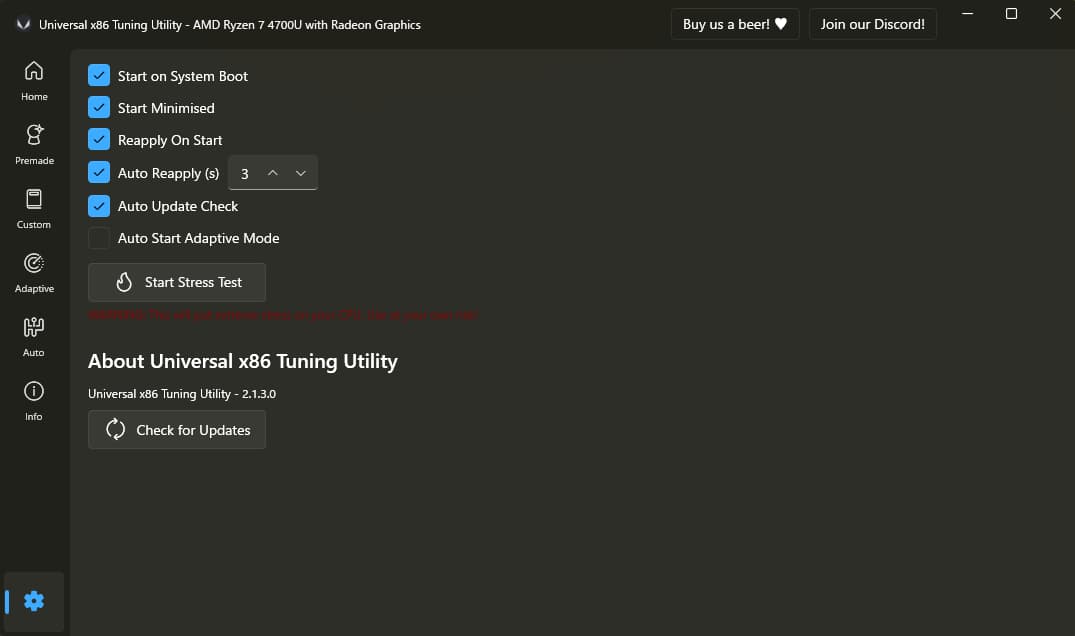Turn off Auto Update Check
The width and height of the screenshot is (1075, 636).
tap(99, 206)
